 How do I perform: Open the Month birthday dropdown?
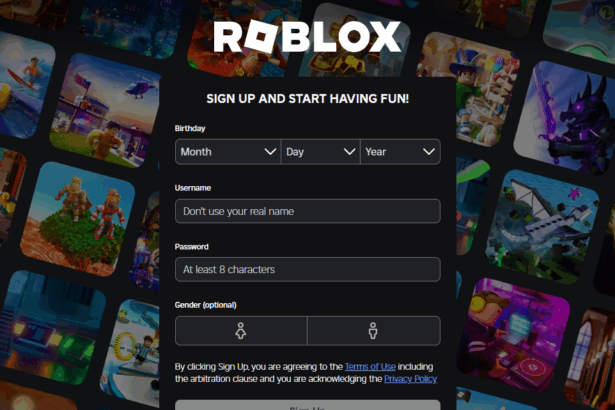coord(228,151)
